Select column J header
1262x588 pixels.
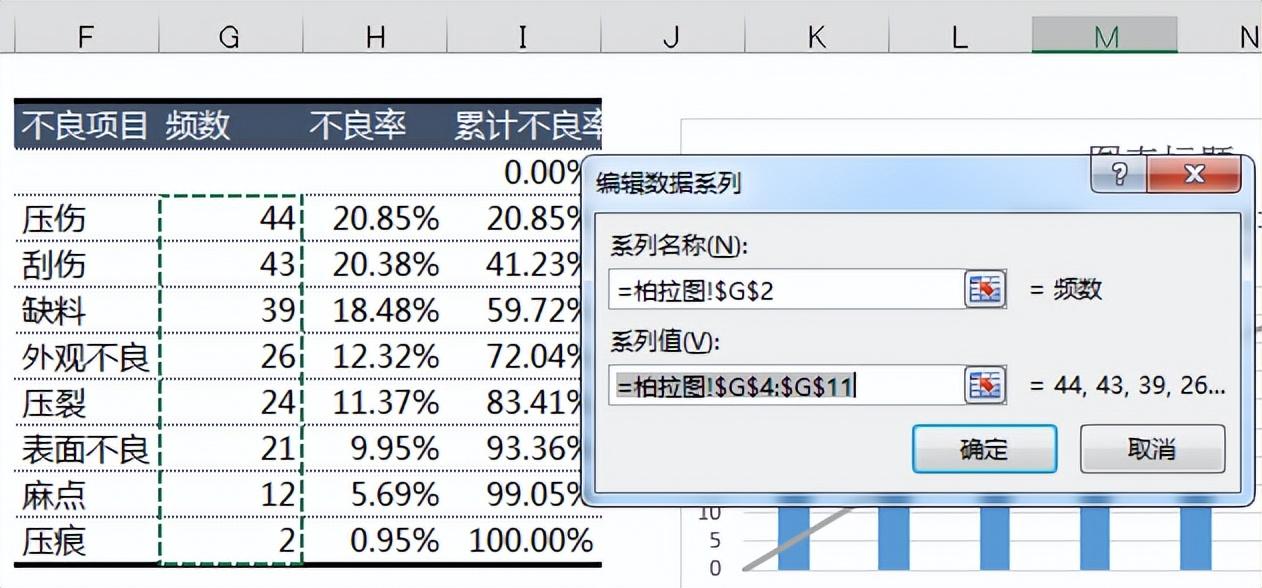(x=671, y=37)
